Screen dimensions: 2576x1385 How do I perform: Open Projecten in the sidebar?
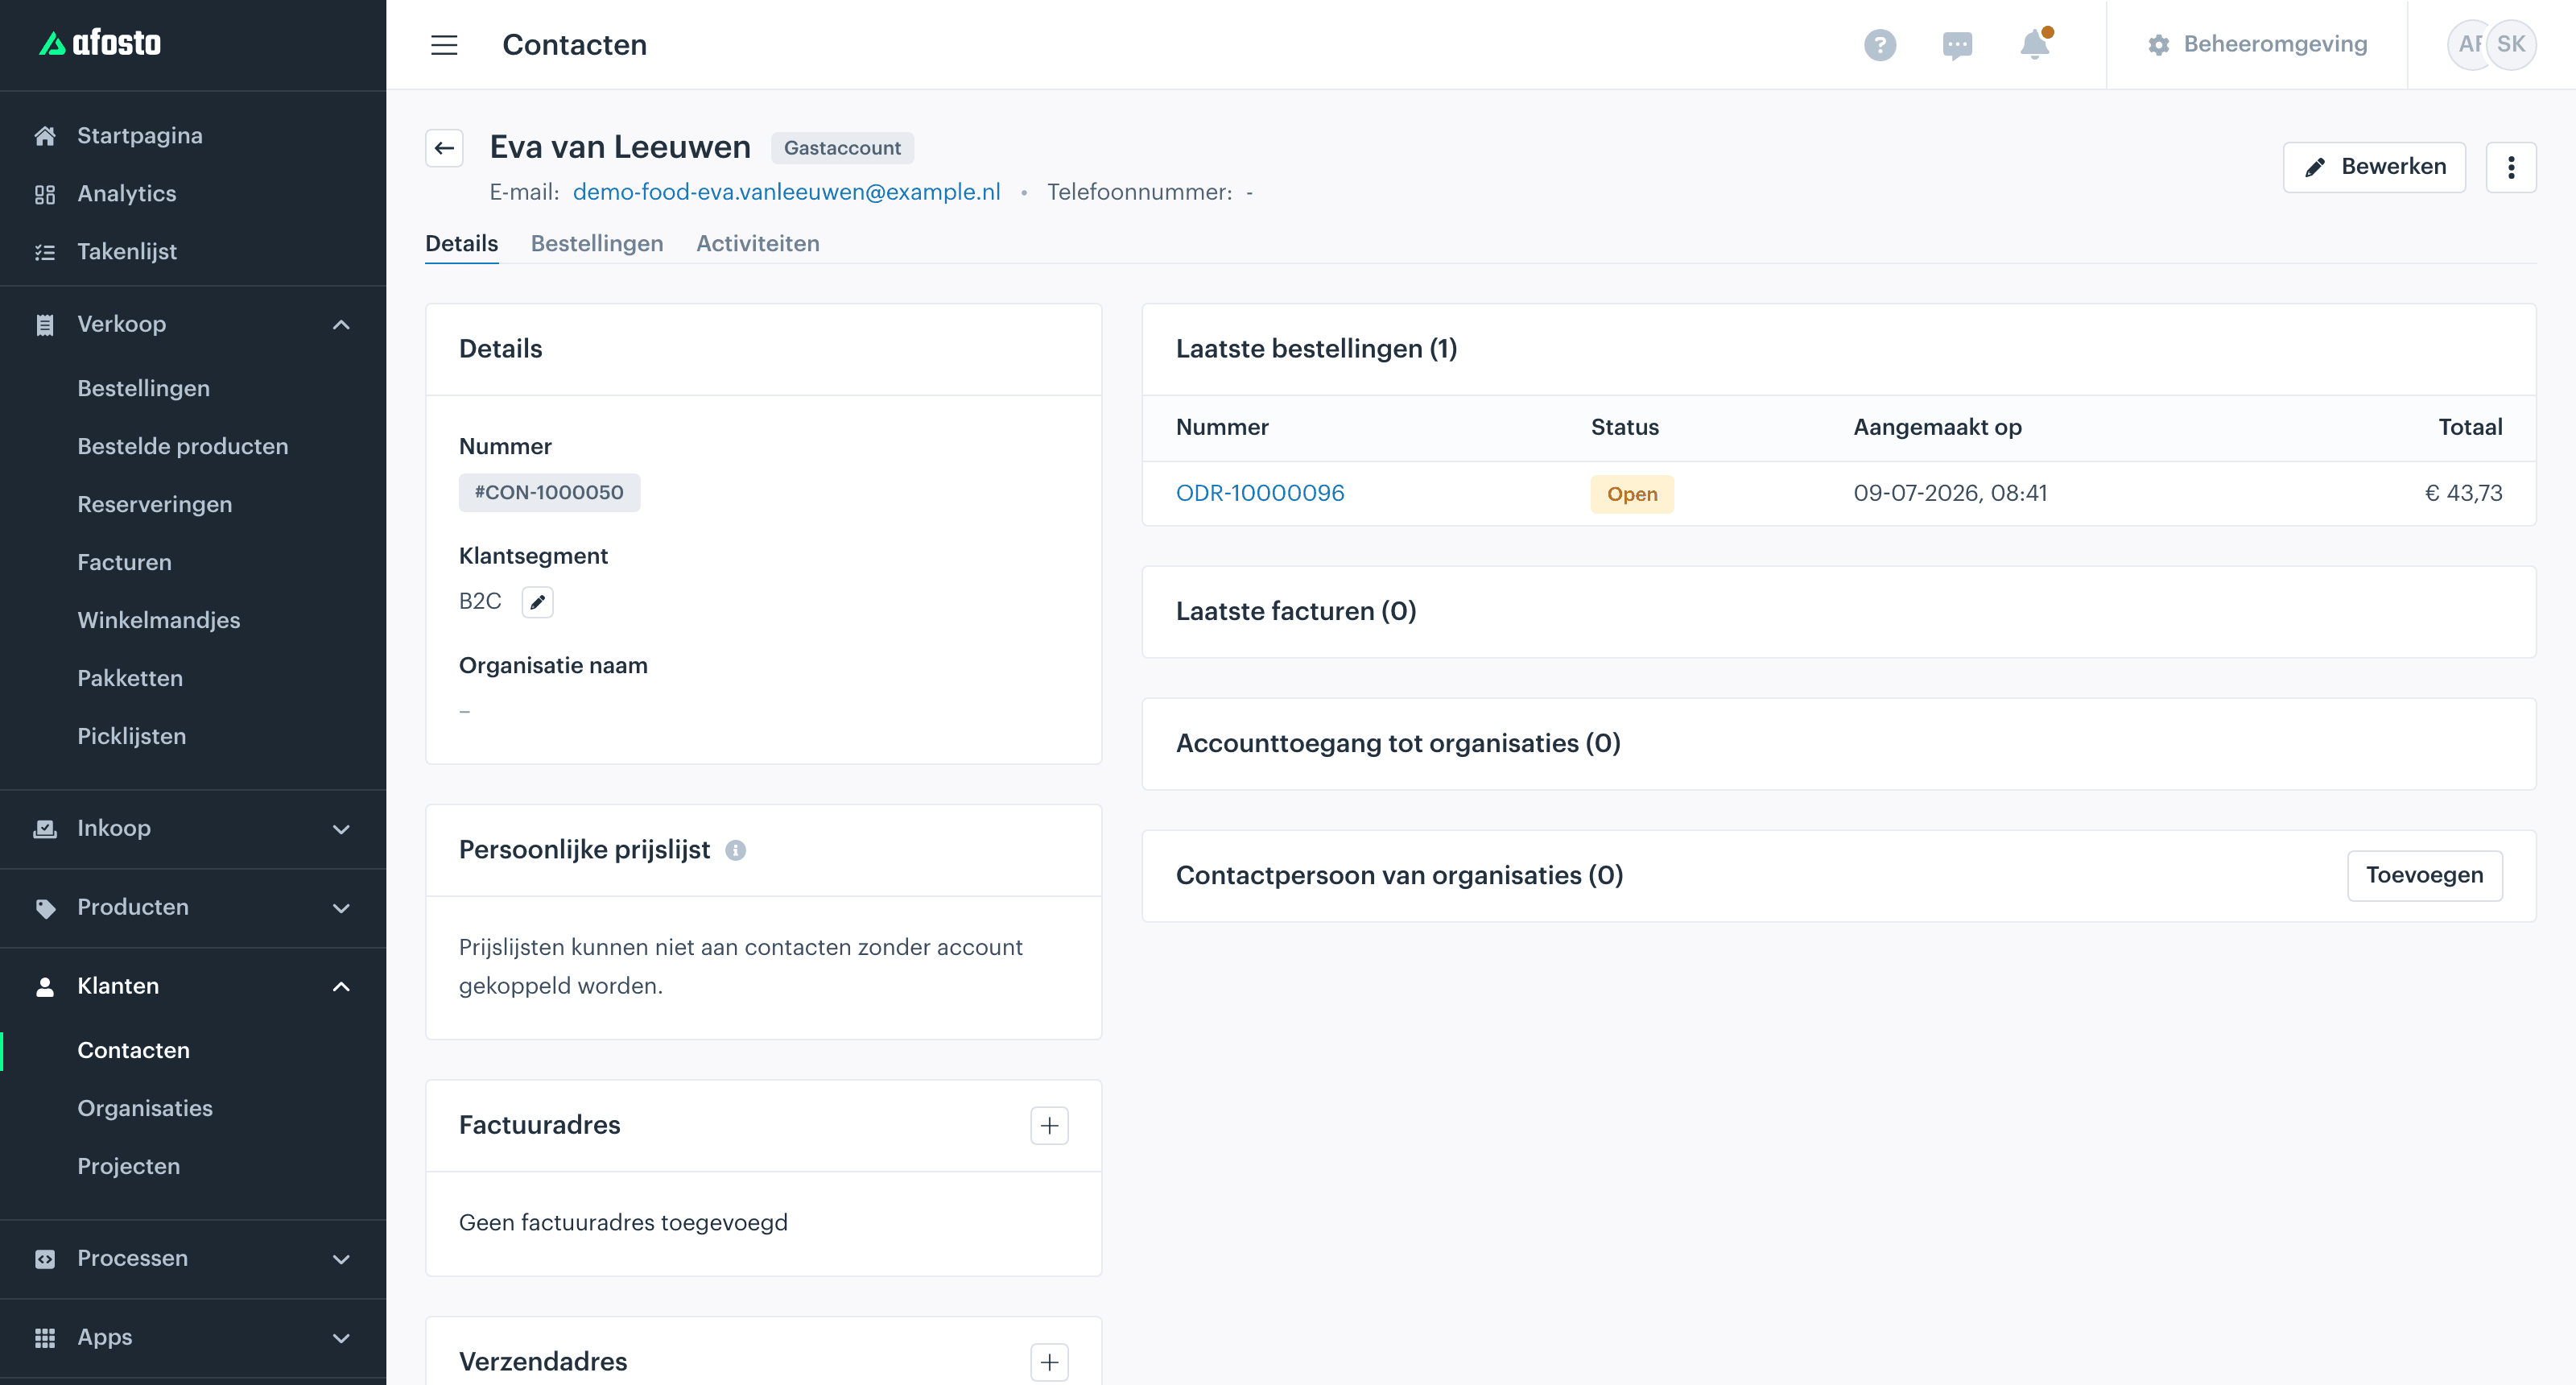coord(129,1166)
